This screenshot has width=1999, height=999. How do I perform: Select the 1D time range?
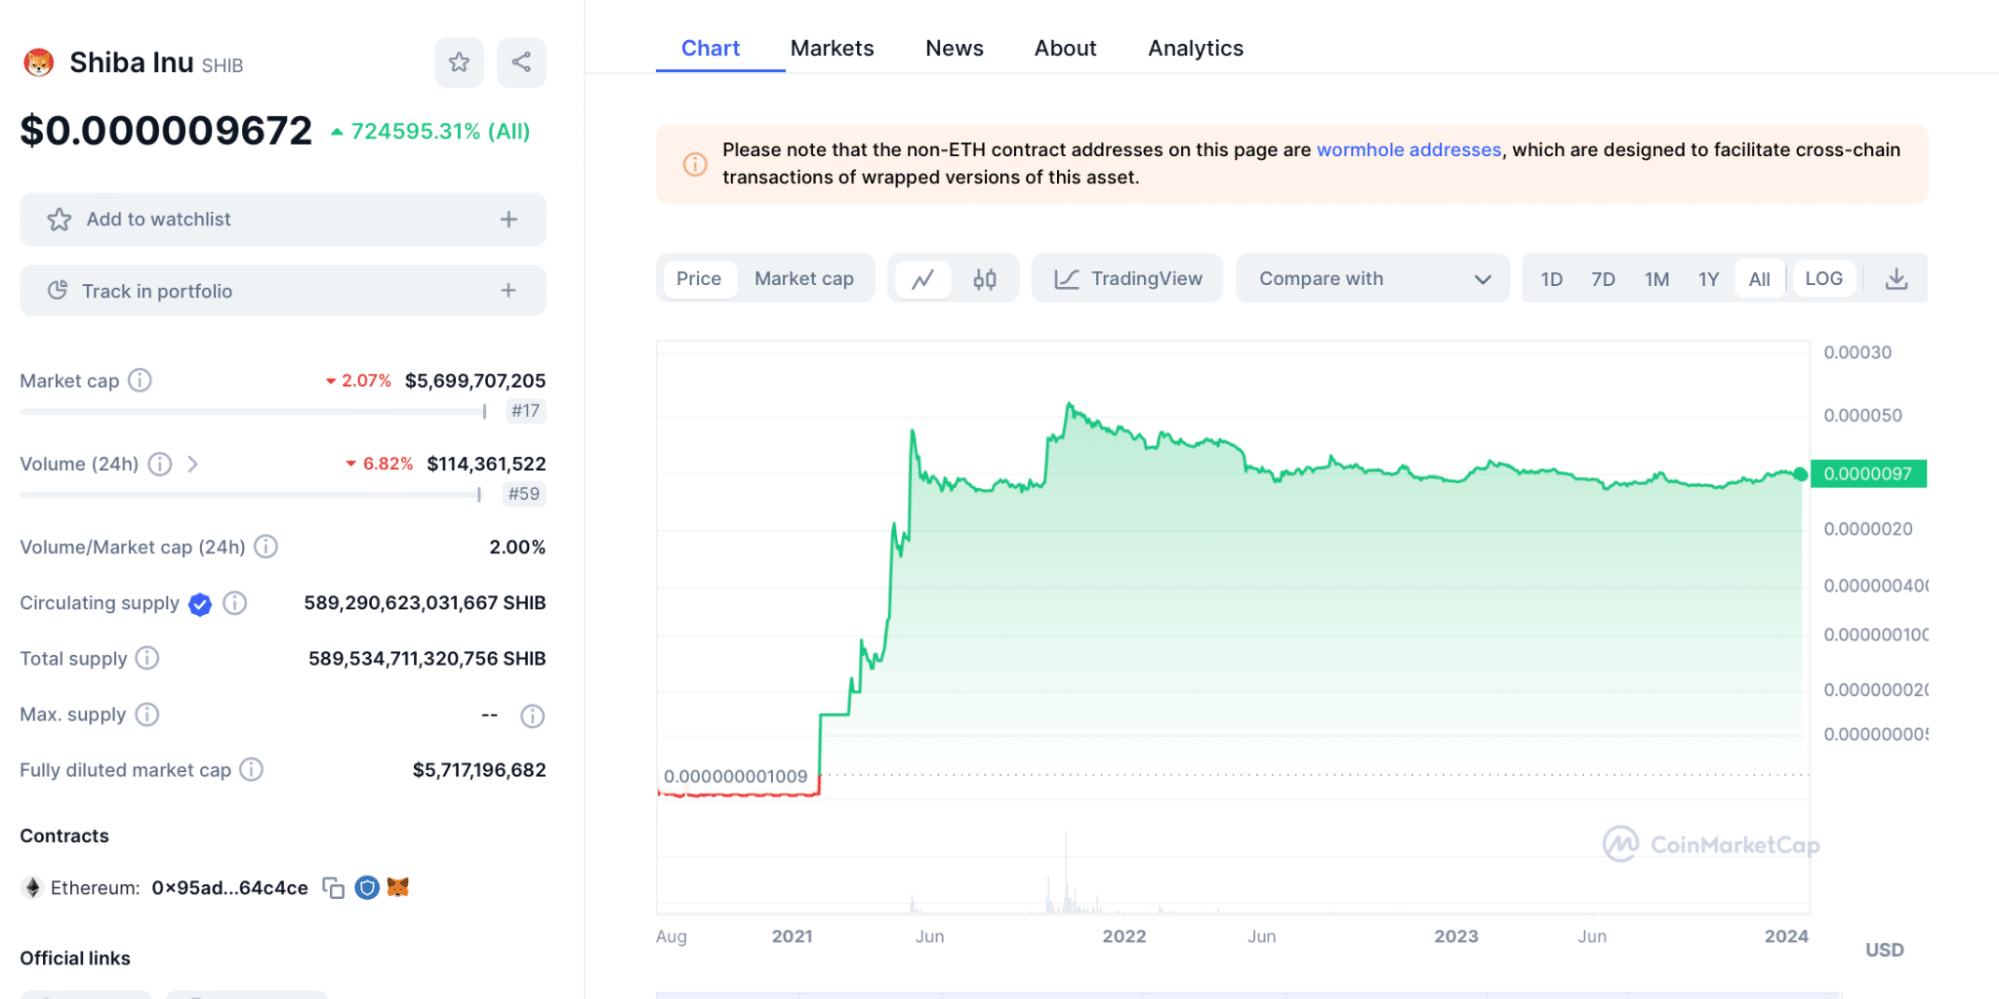click(x=1551, y=279)
